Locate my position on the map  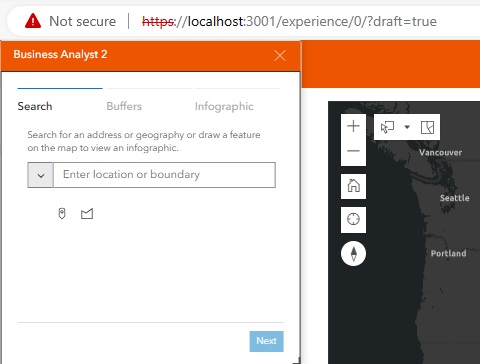click(353, 220)
